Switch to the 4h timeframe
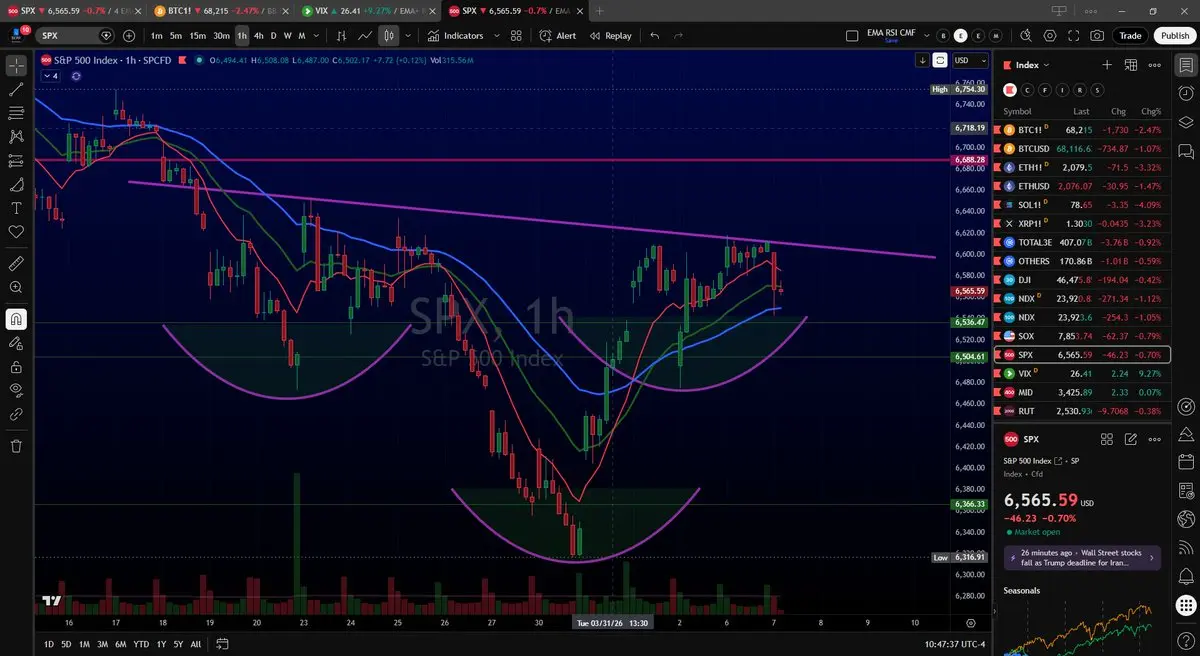 [x=259, y=36]
